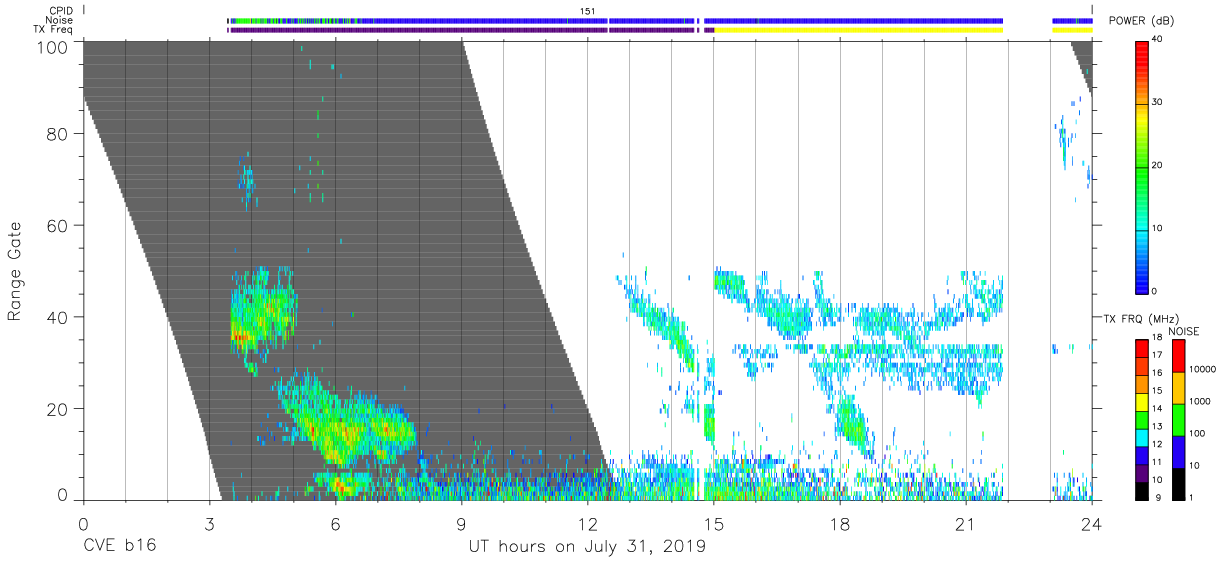Click the noise scale value '10000'
Screen dimensions: 1228x567
click(1203, 369)
